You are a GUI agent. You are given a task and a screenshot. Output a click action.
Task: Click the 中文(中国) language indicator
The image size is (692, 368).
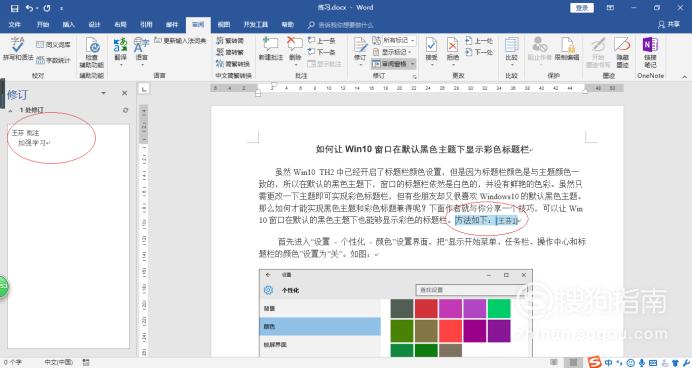58,362
